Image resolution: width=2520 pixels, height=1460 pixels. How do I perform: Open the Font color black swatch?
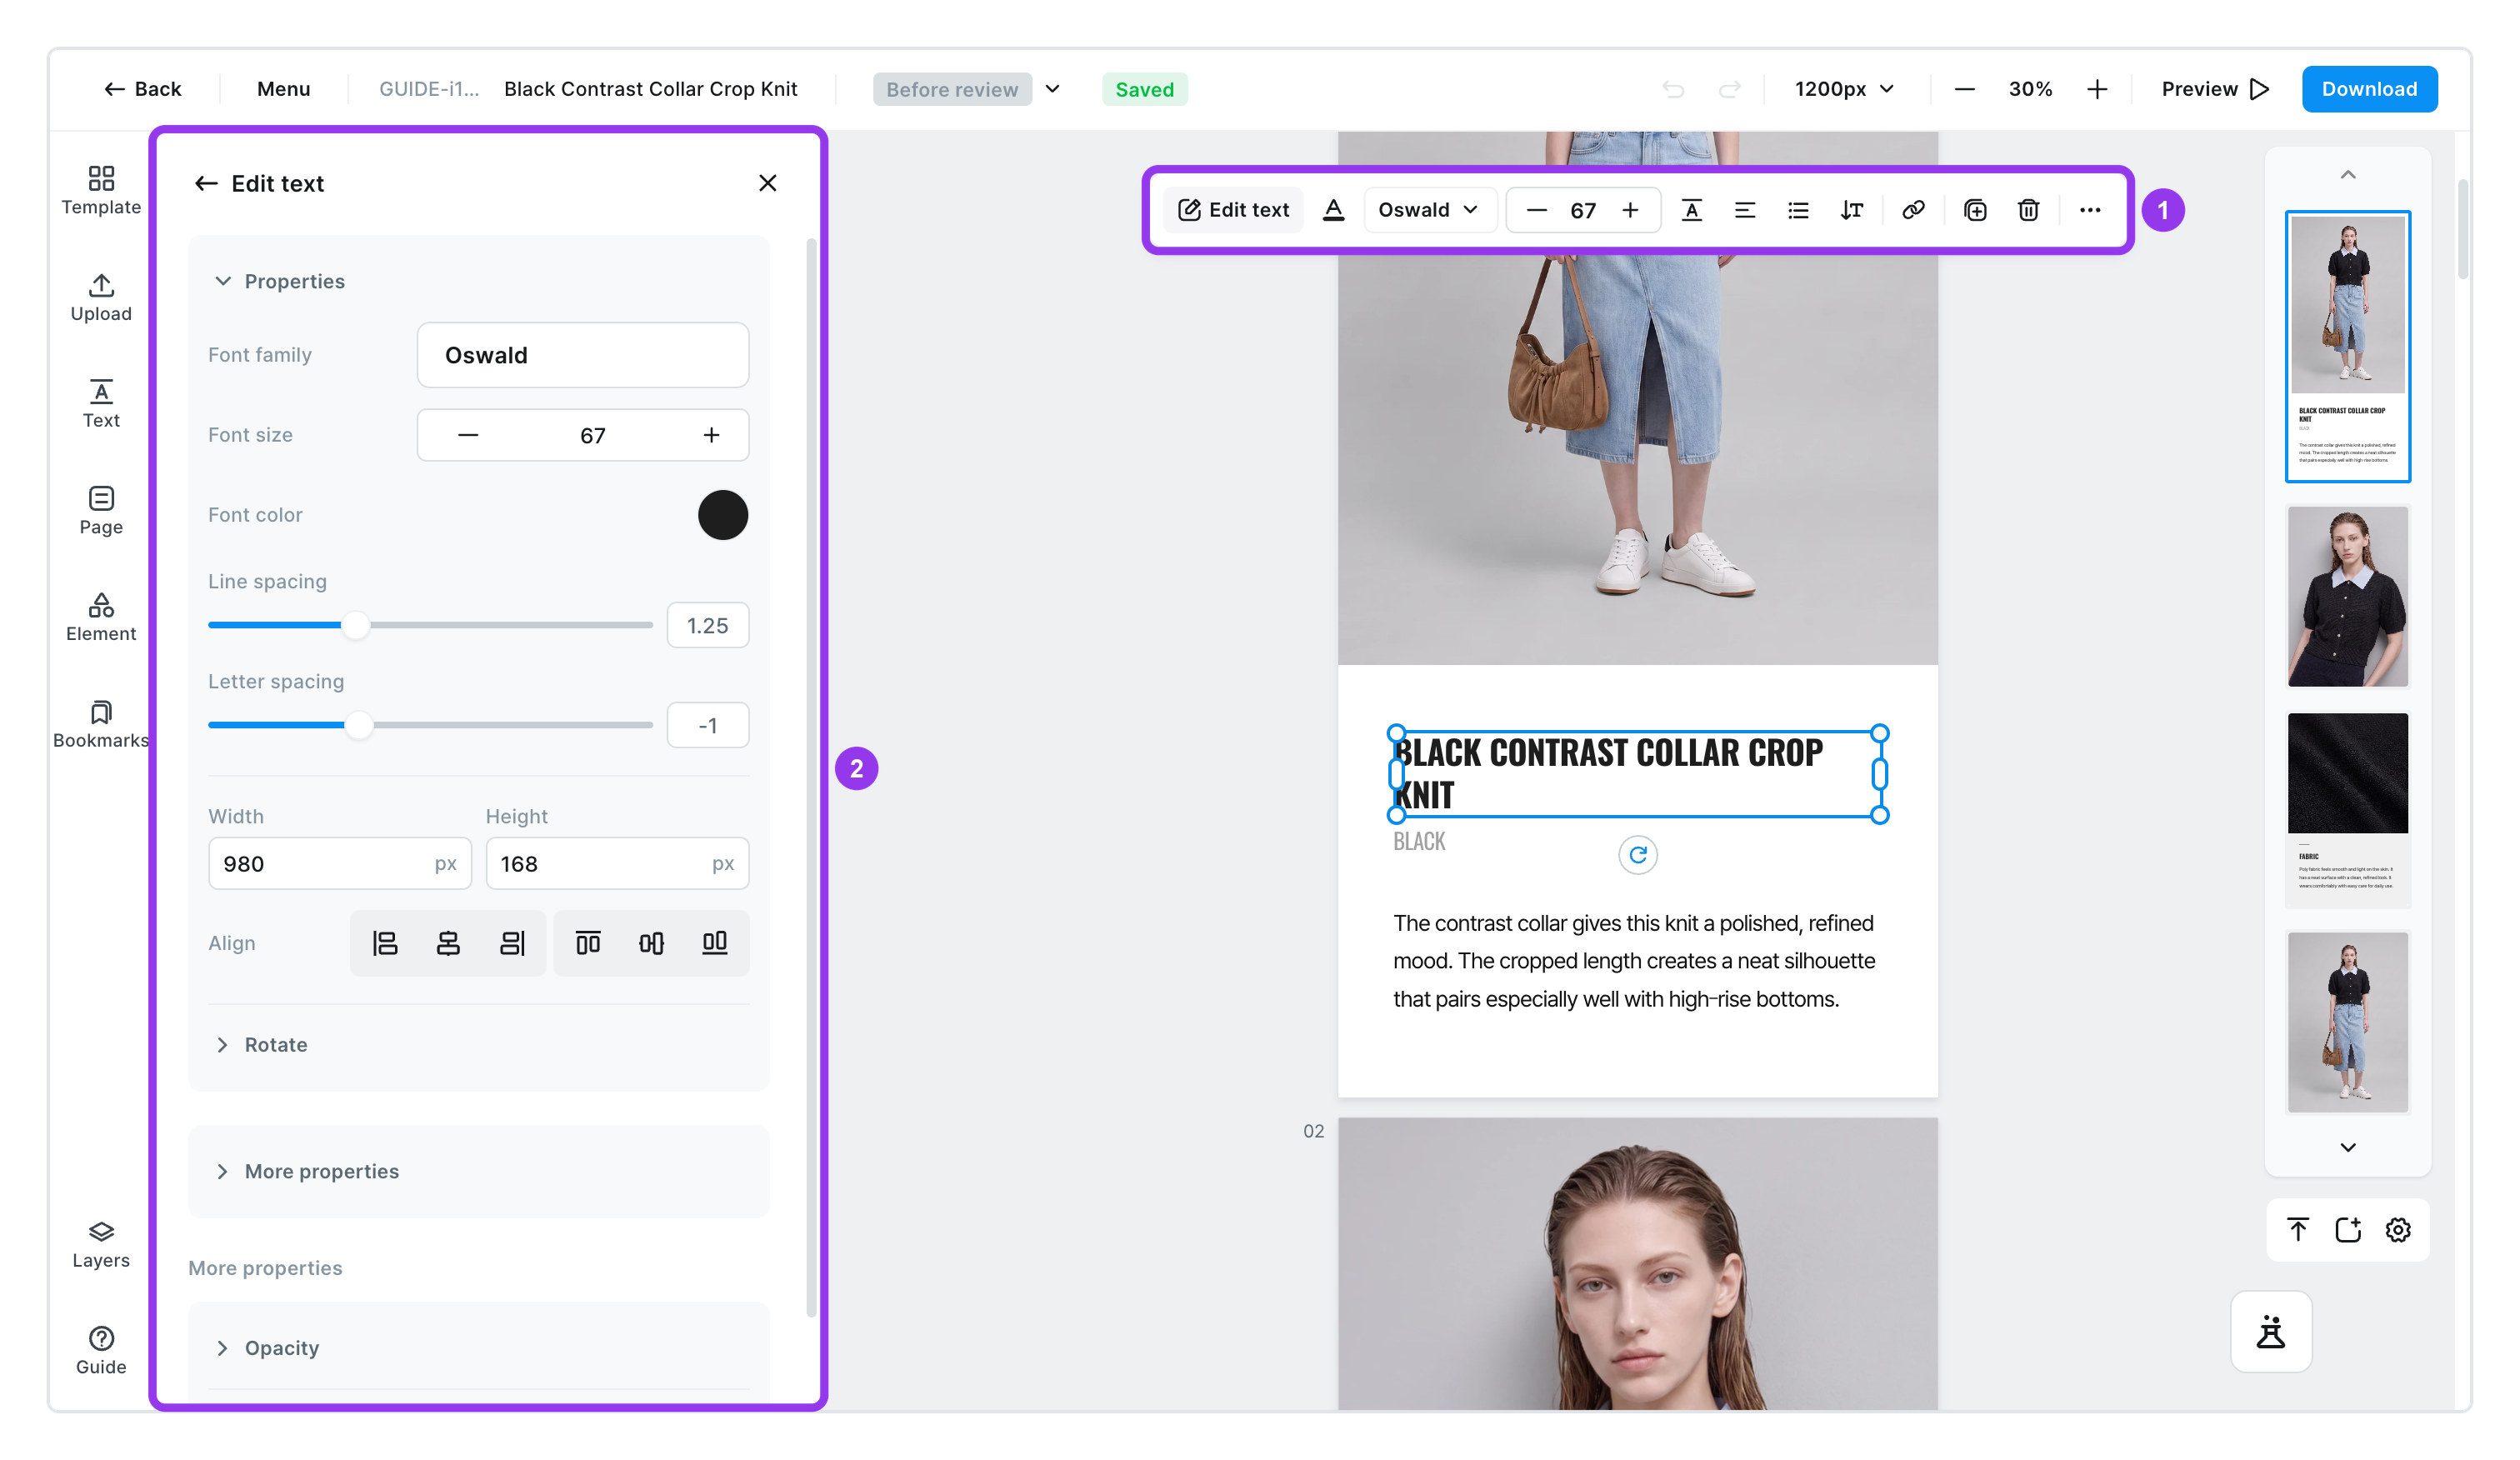(x=723, y=515)
